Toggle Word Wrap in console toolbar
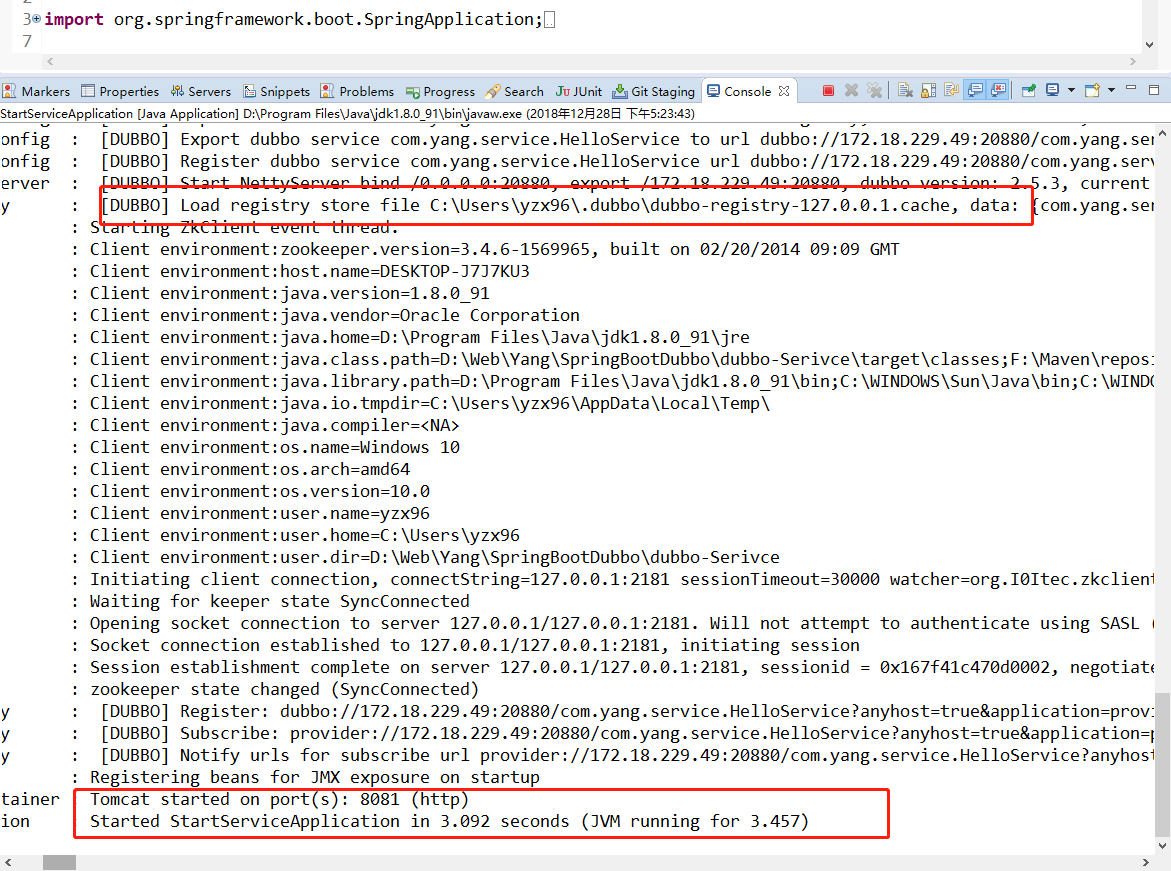1171x871 pixels. 950,91
